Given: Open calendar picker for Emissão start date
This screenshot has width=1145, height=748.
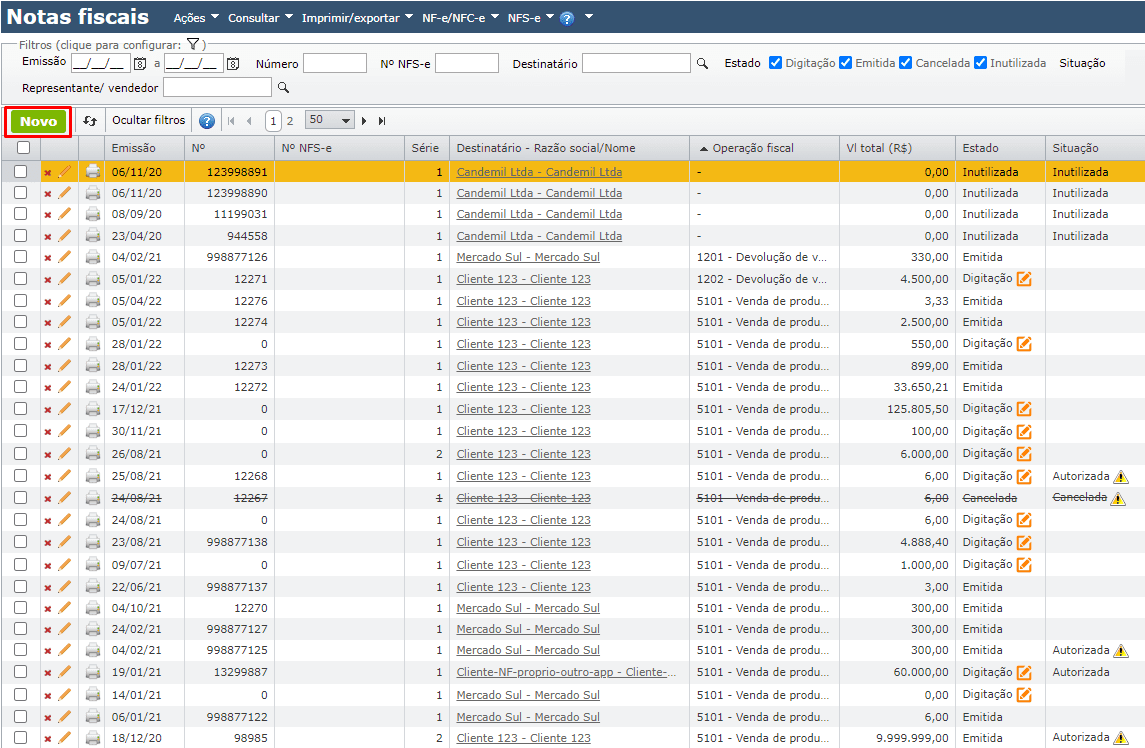Looking at the screenshot, I should coord(140,64).
